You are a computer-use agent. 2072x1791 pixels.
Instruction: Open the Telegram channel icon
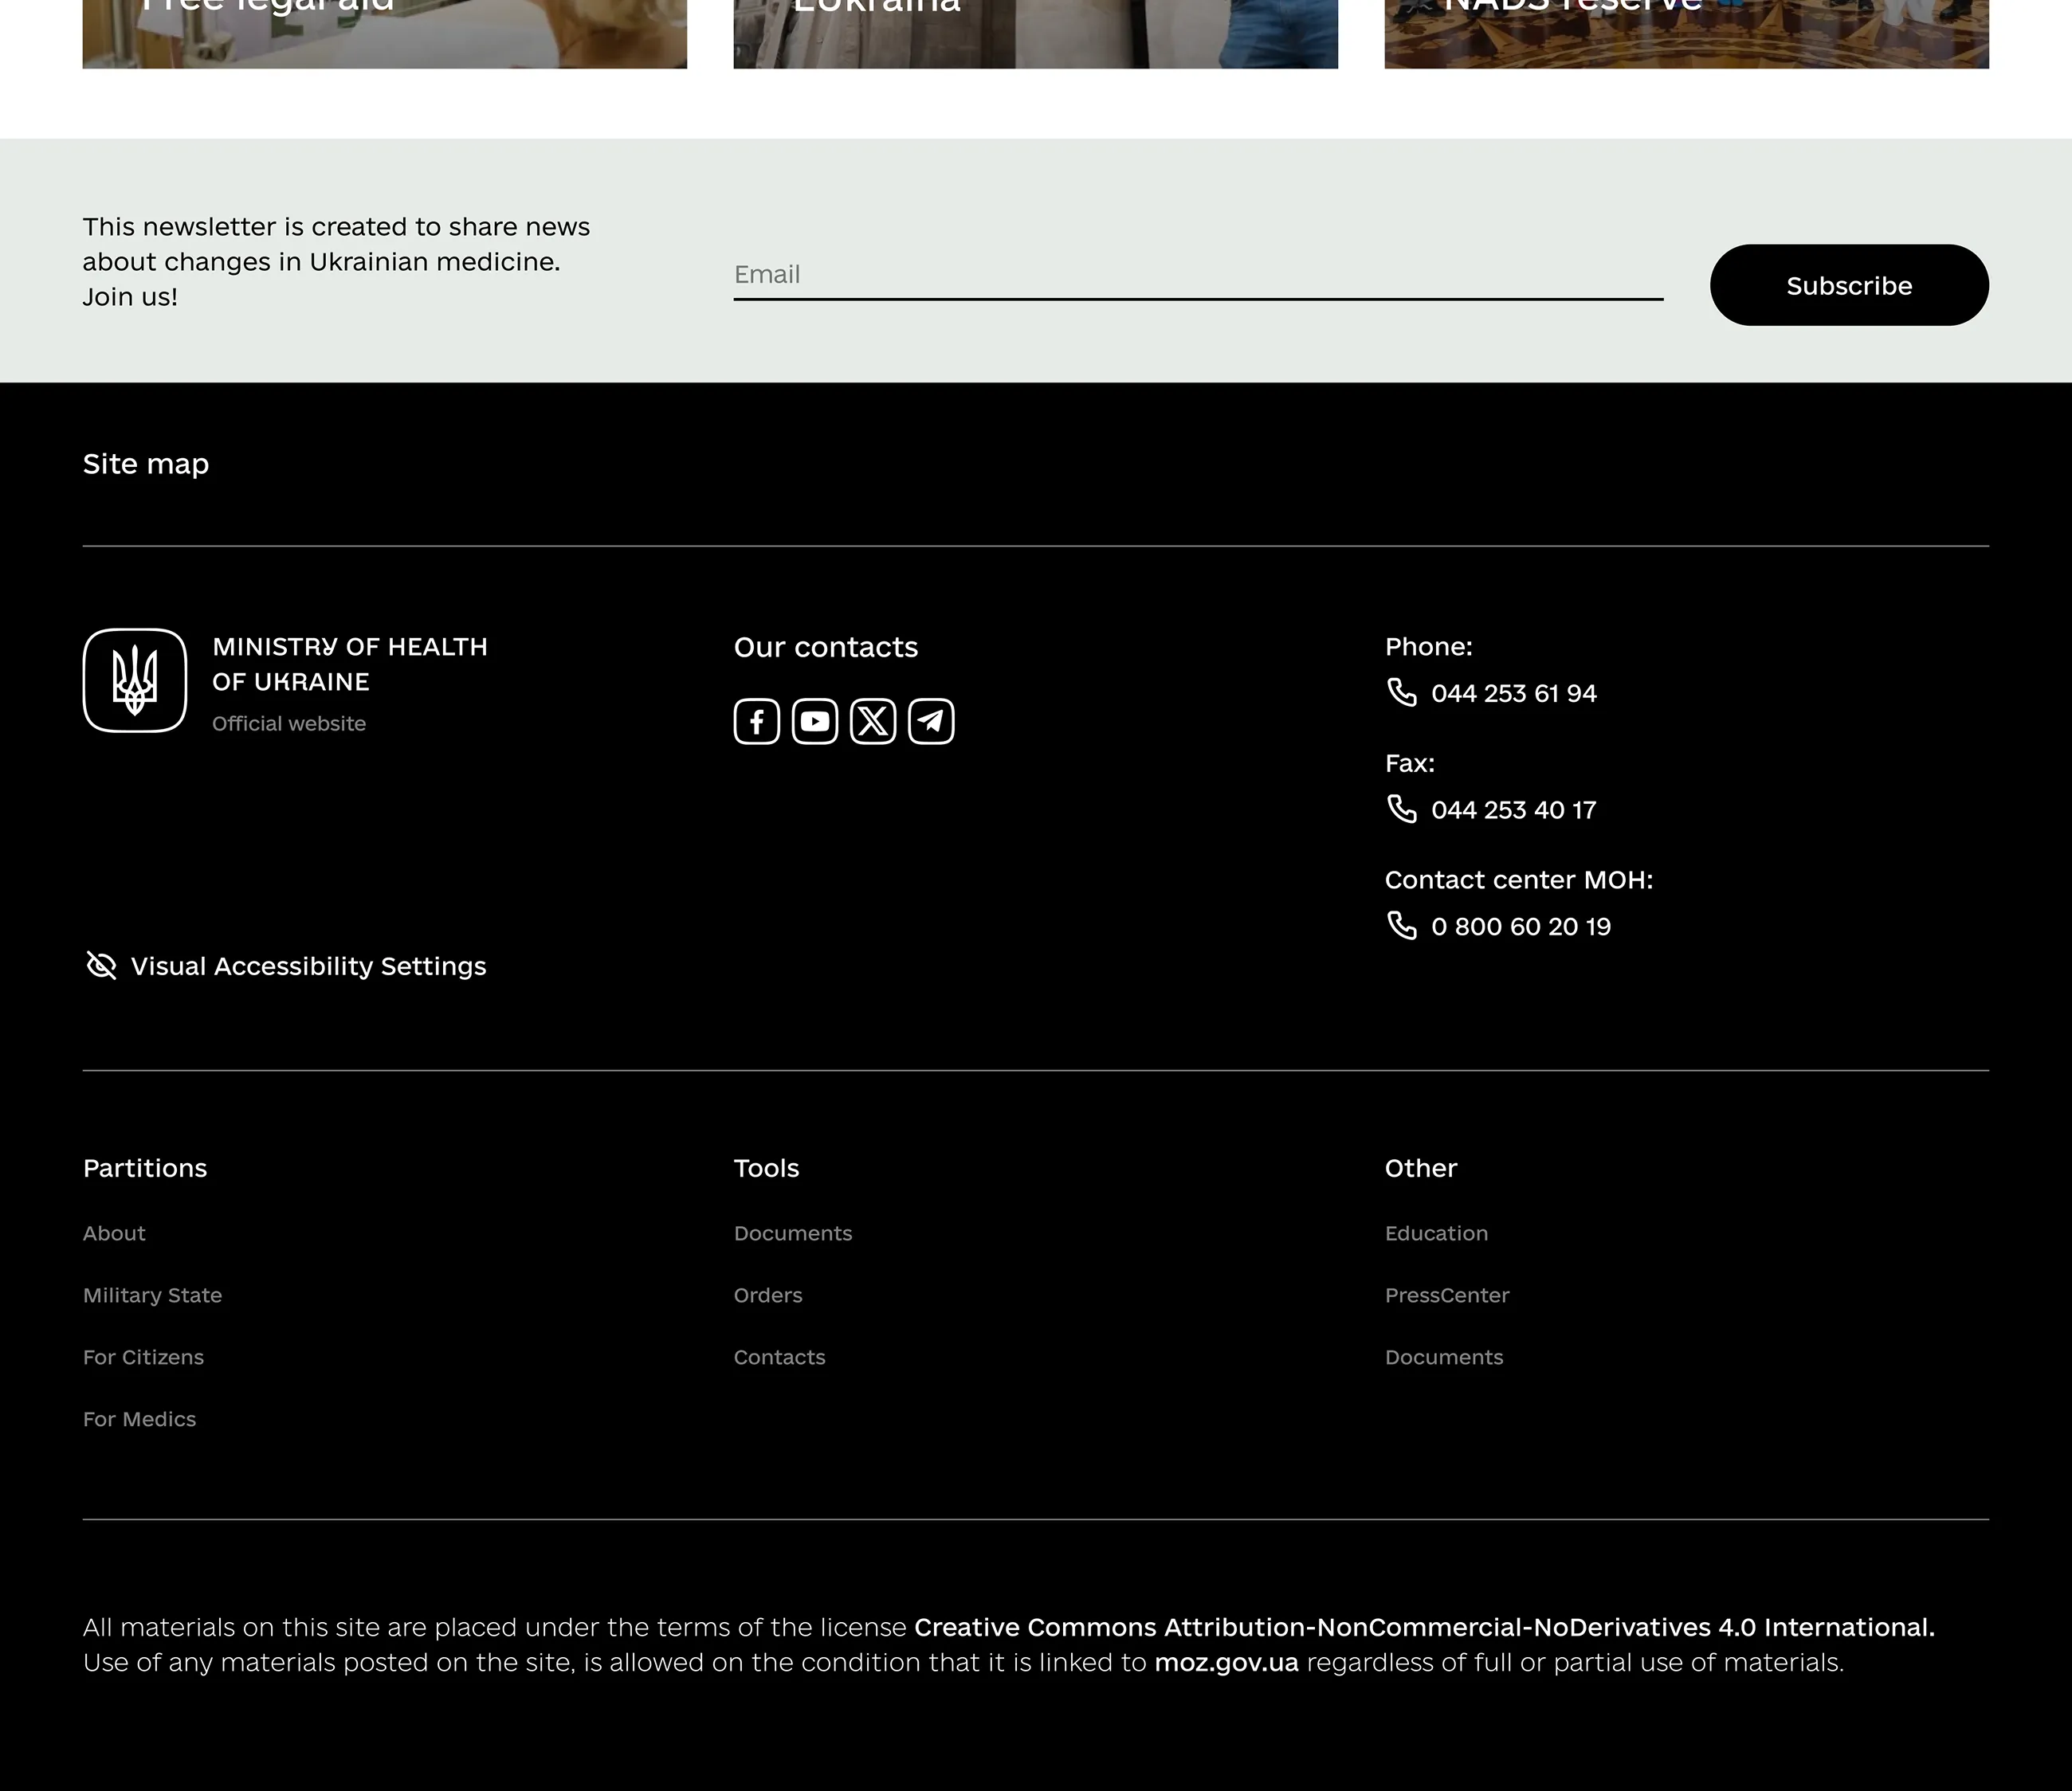tap(931, 721)
